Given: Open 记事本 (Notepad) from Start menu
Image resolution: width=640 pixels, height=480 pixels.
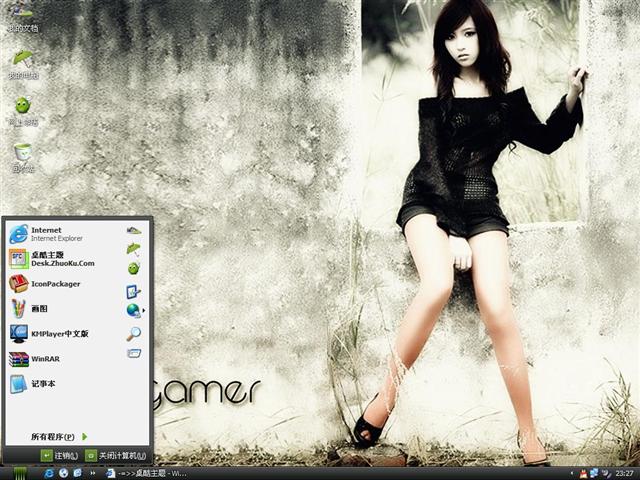Looking at the screenshot, I should pos(40,384).
